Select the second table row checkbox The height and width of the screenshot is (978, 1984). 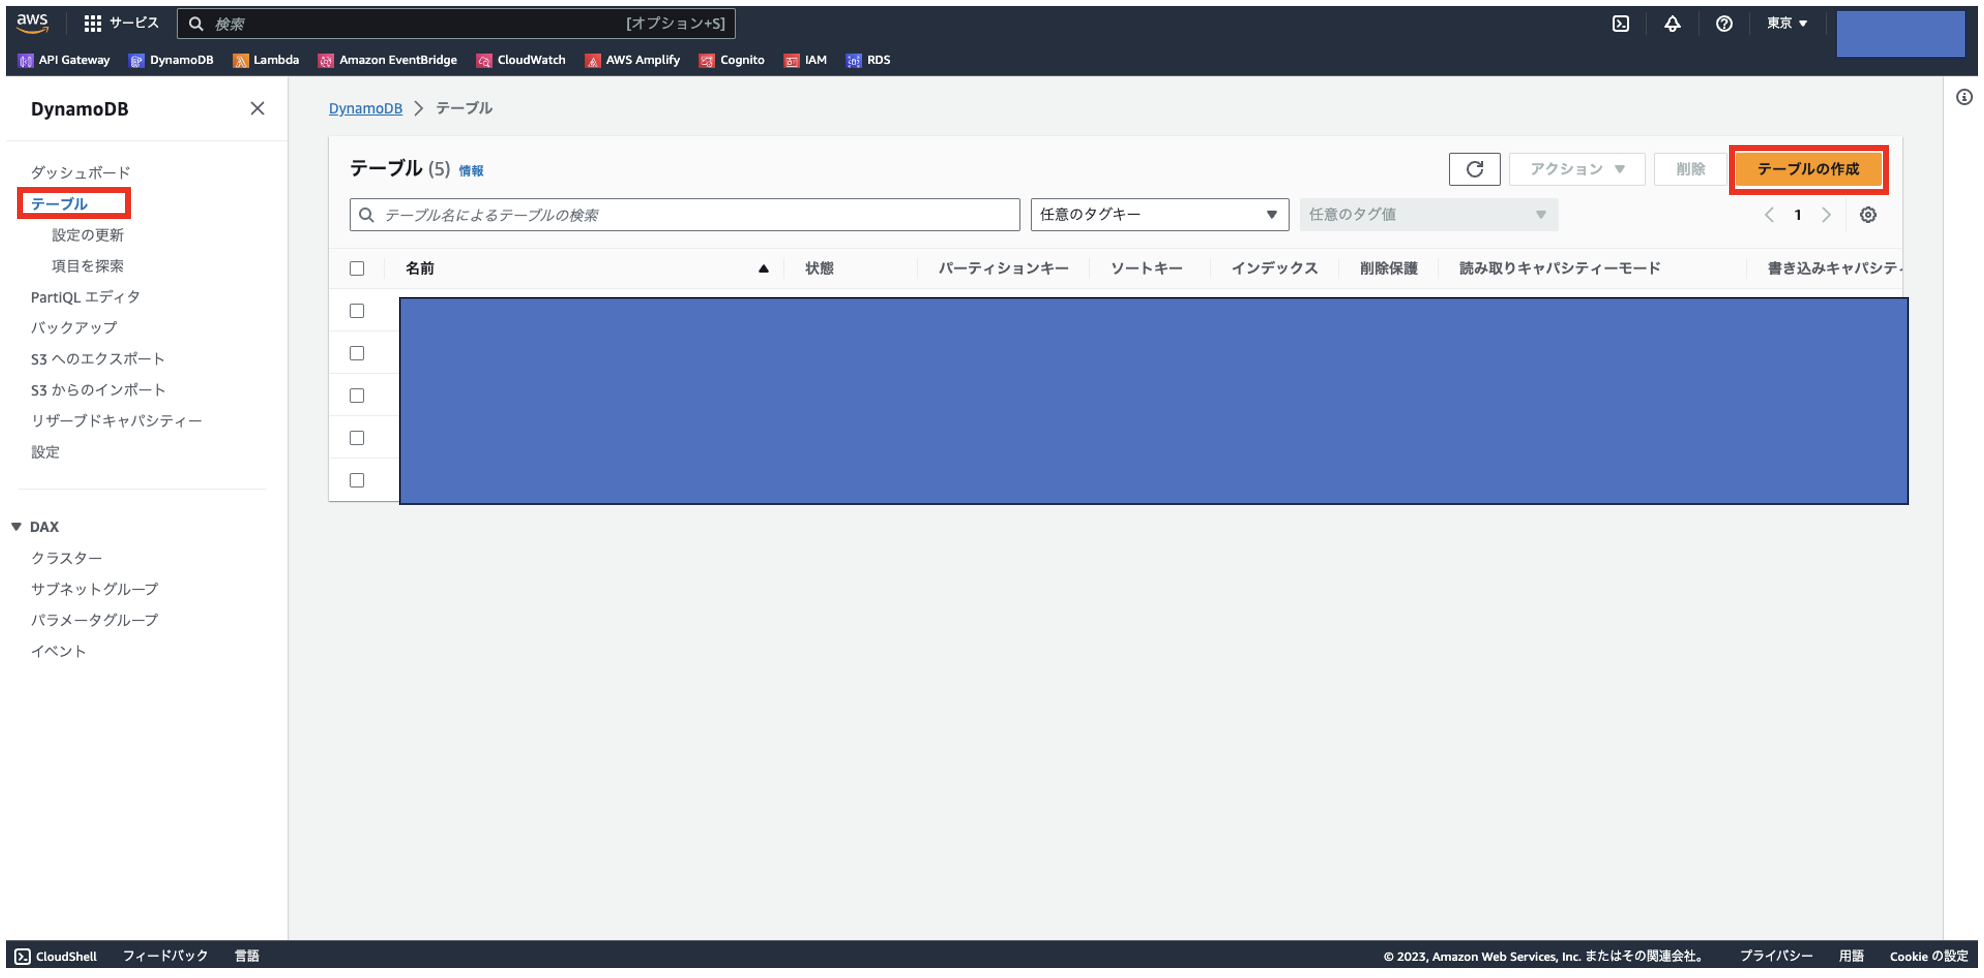click(357, 353)
